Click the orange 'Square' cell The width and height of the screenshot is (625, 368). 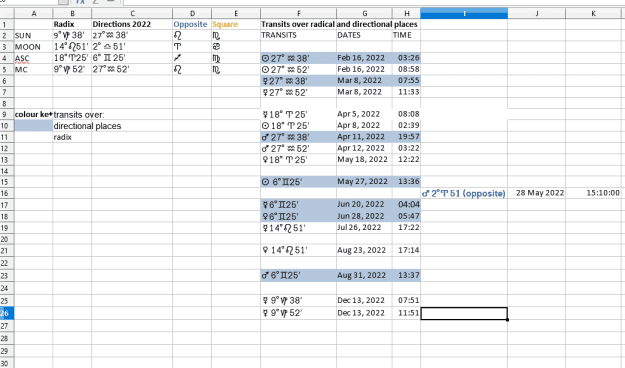click(236, 24)
